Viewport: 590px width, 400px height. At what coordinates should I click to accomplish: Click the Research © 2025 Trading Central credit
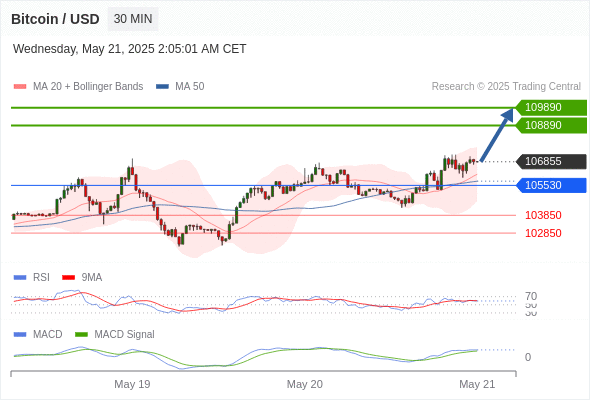(x=506, y=87)
